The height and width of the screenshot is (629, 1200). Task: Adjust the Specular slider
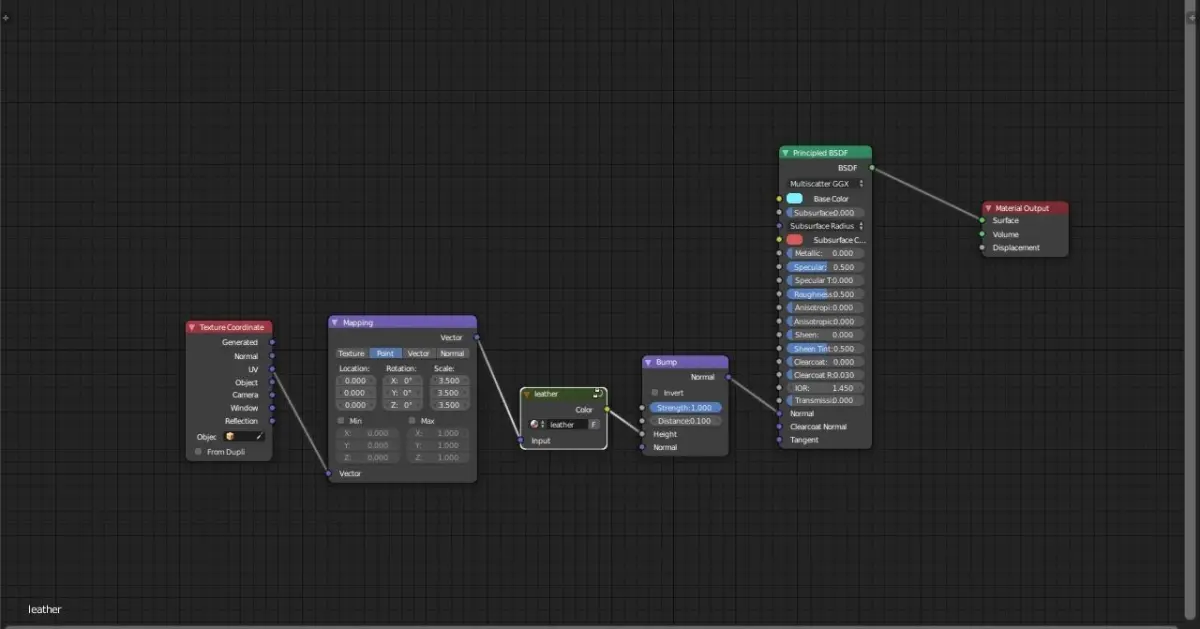[x=826, y=267]
